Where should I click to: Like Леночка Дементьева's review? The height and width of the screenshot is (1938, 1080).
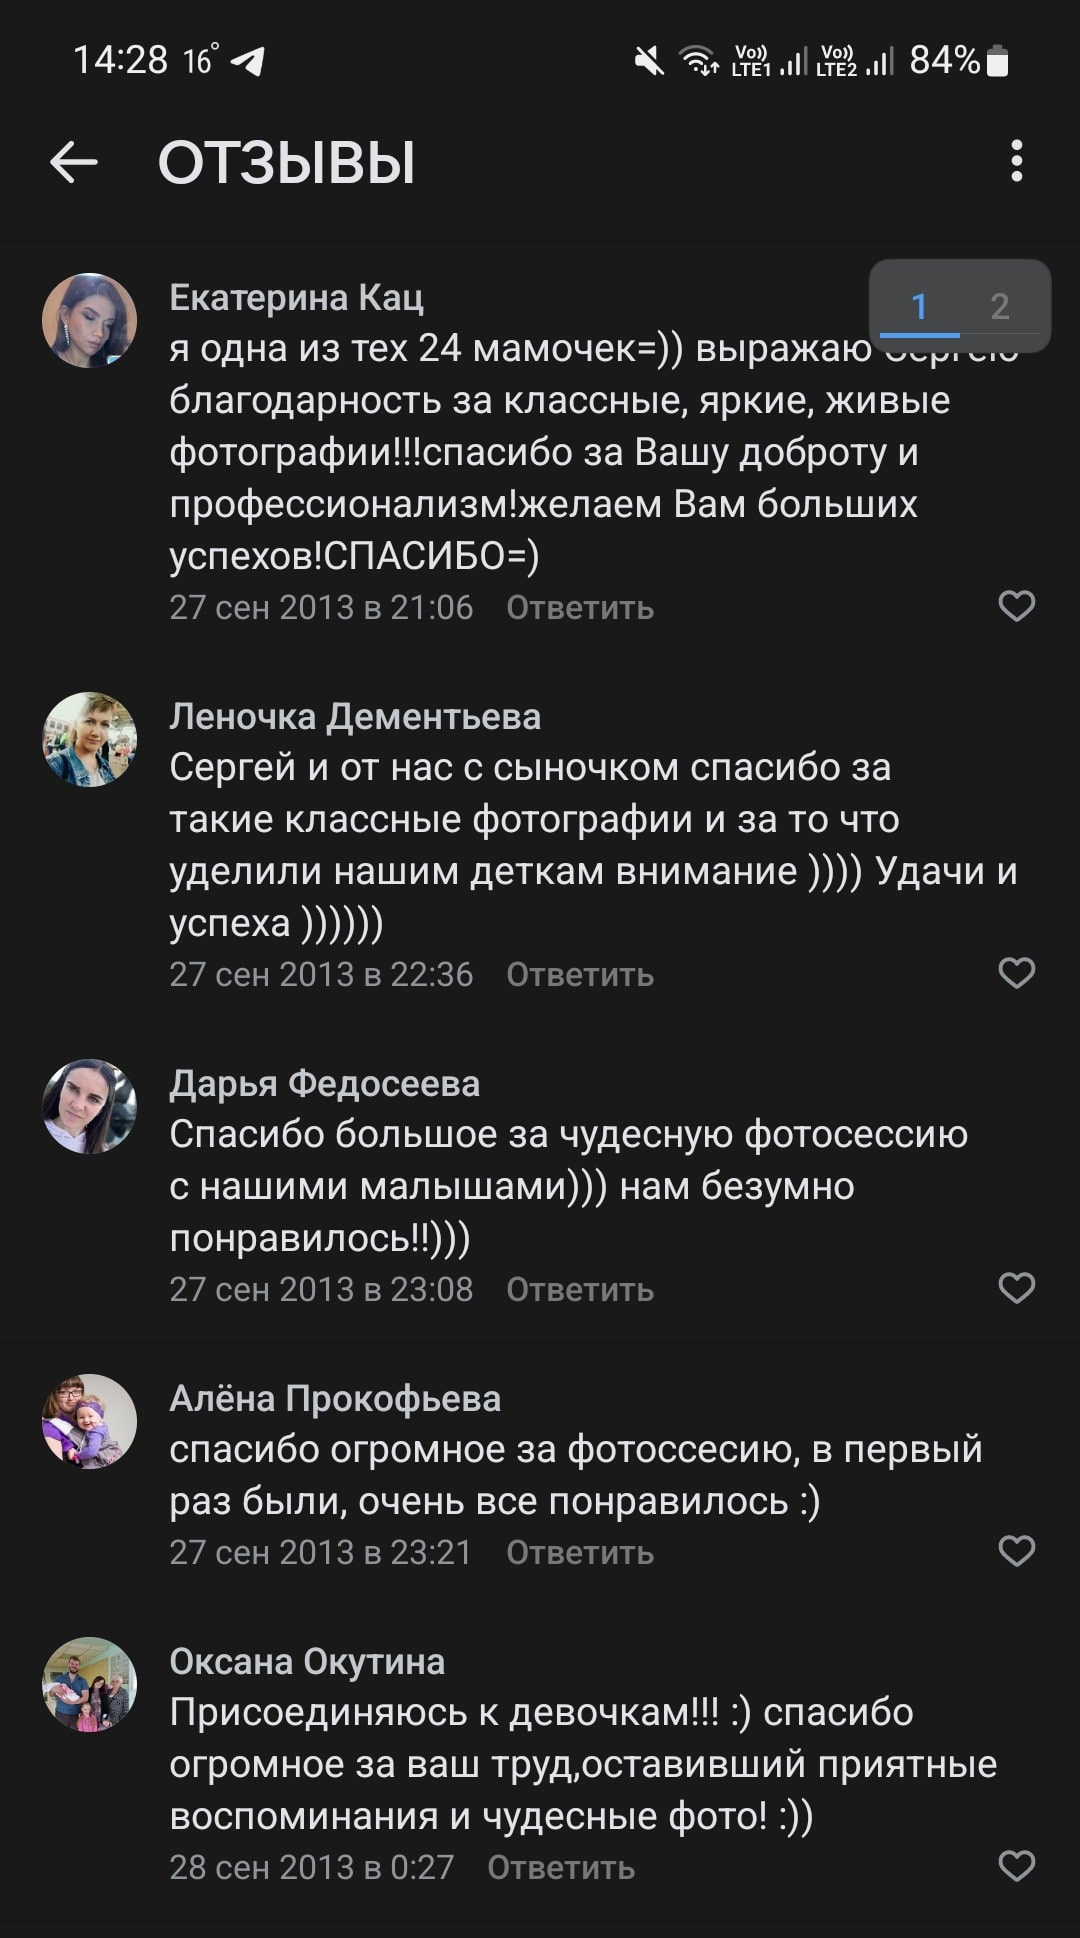pos(1016,973)
